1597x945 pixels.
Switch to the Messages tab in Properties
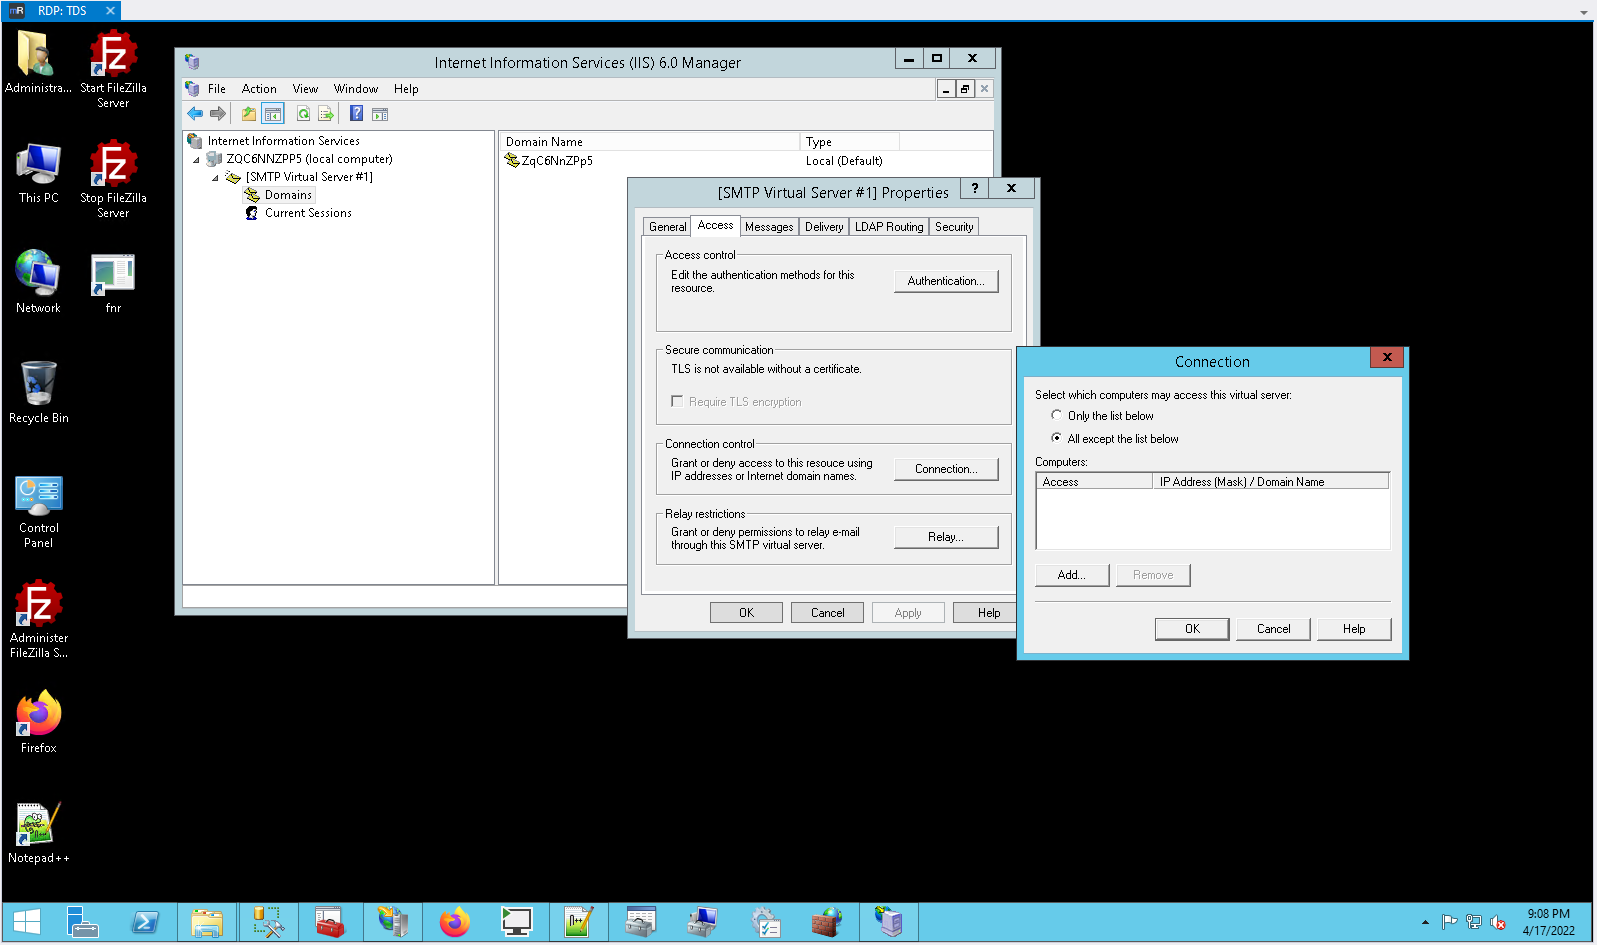coord(769,227)
